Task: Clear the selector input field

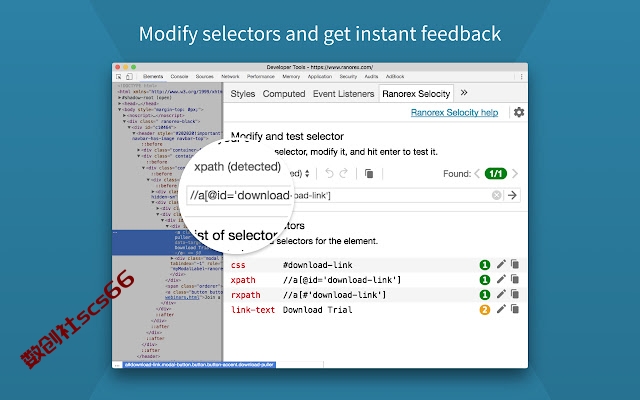Action: pyautogui.click(x=496, y=196)
